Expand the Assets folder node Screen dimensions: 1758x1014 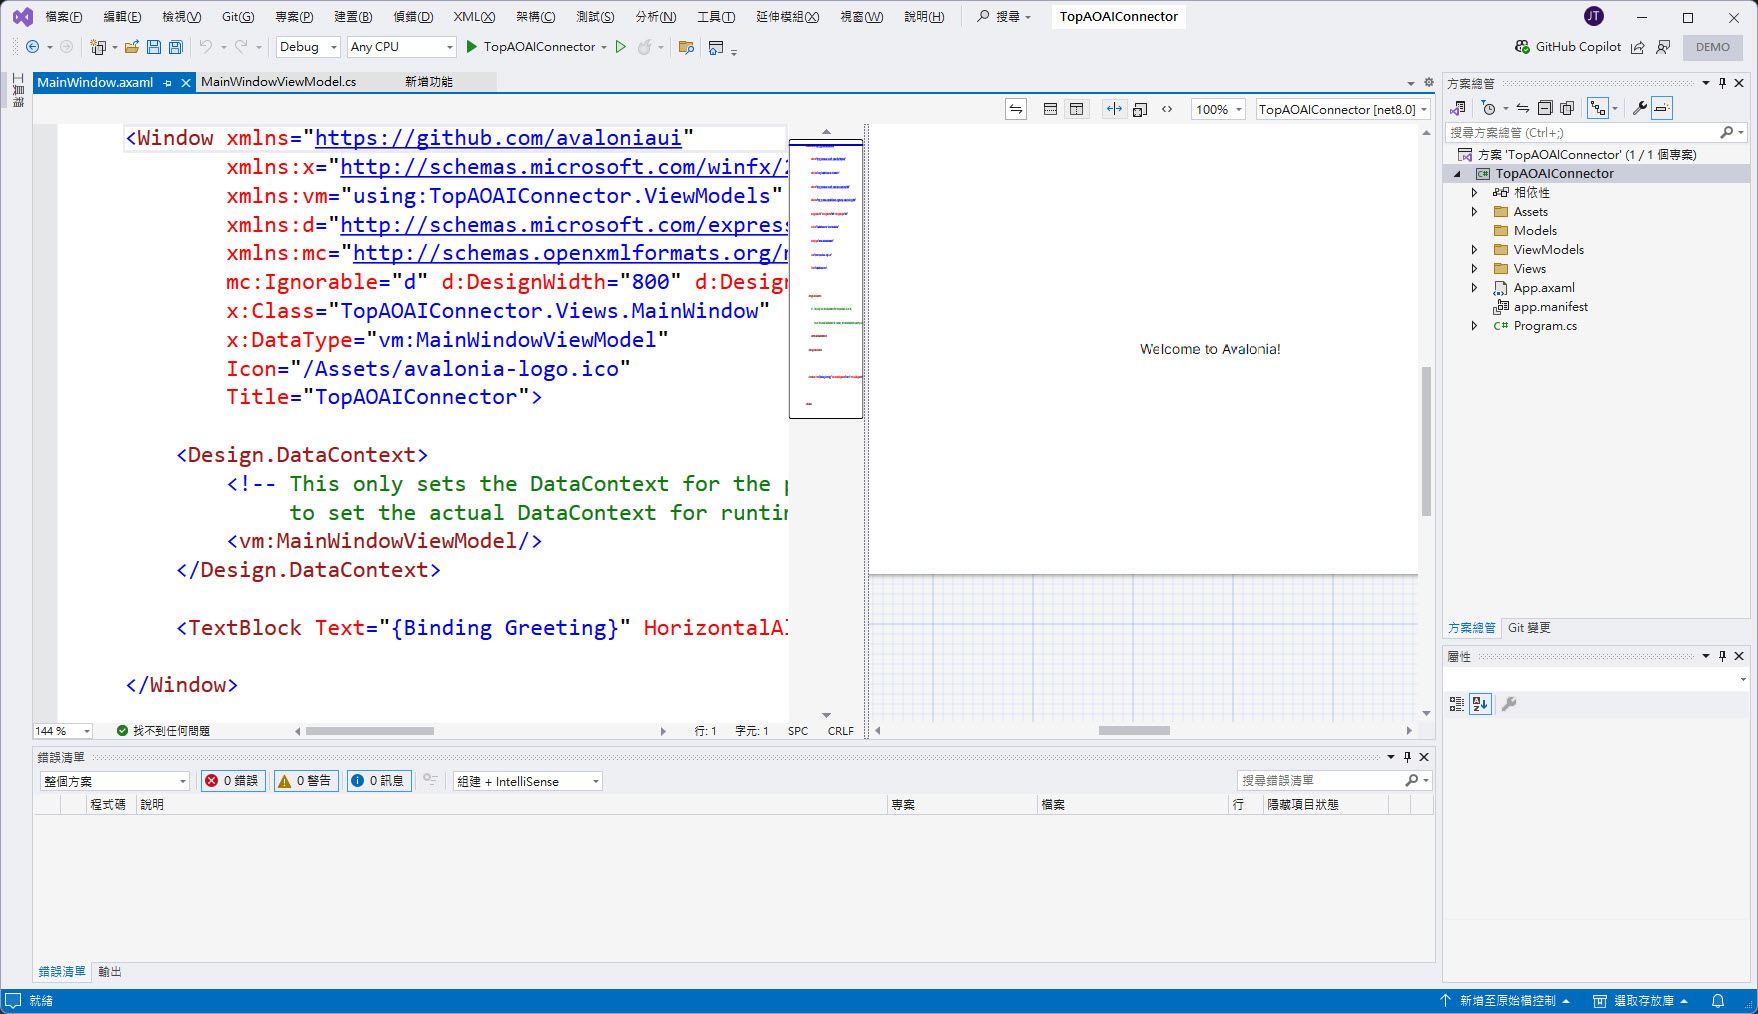[1474, 212]
